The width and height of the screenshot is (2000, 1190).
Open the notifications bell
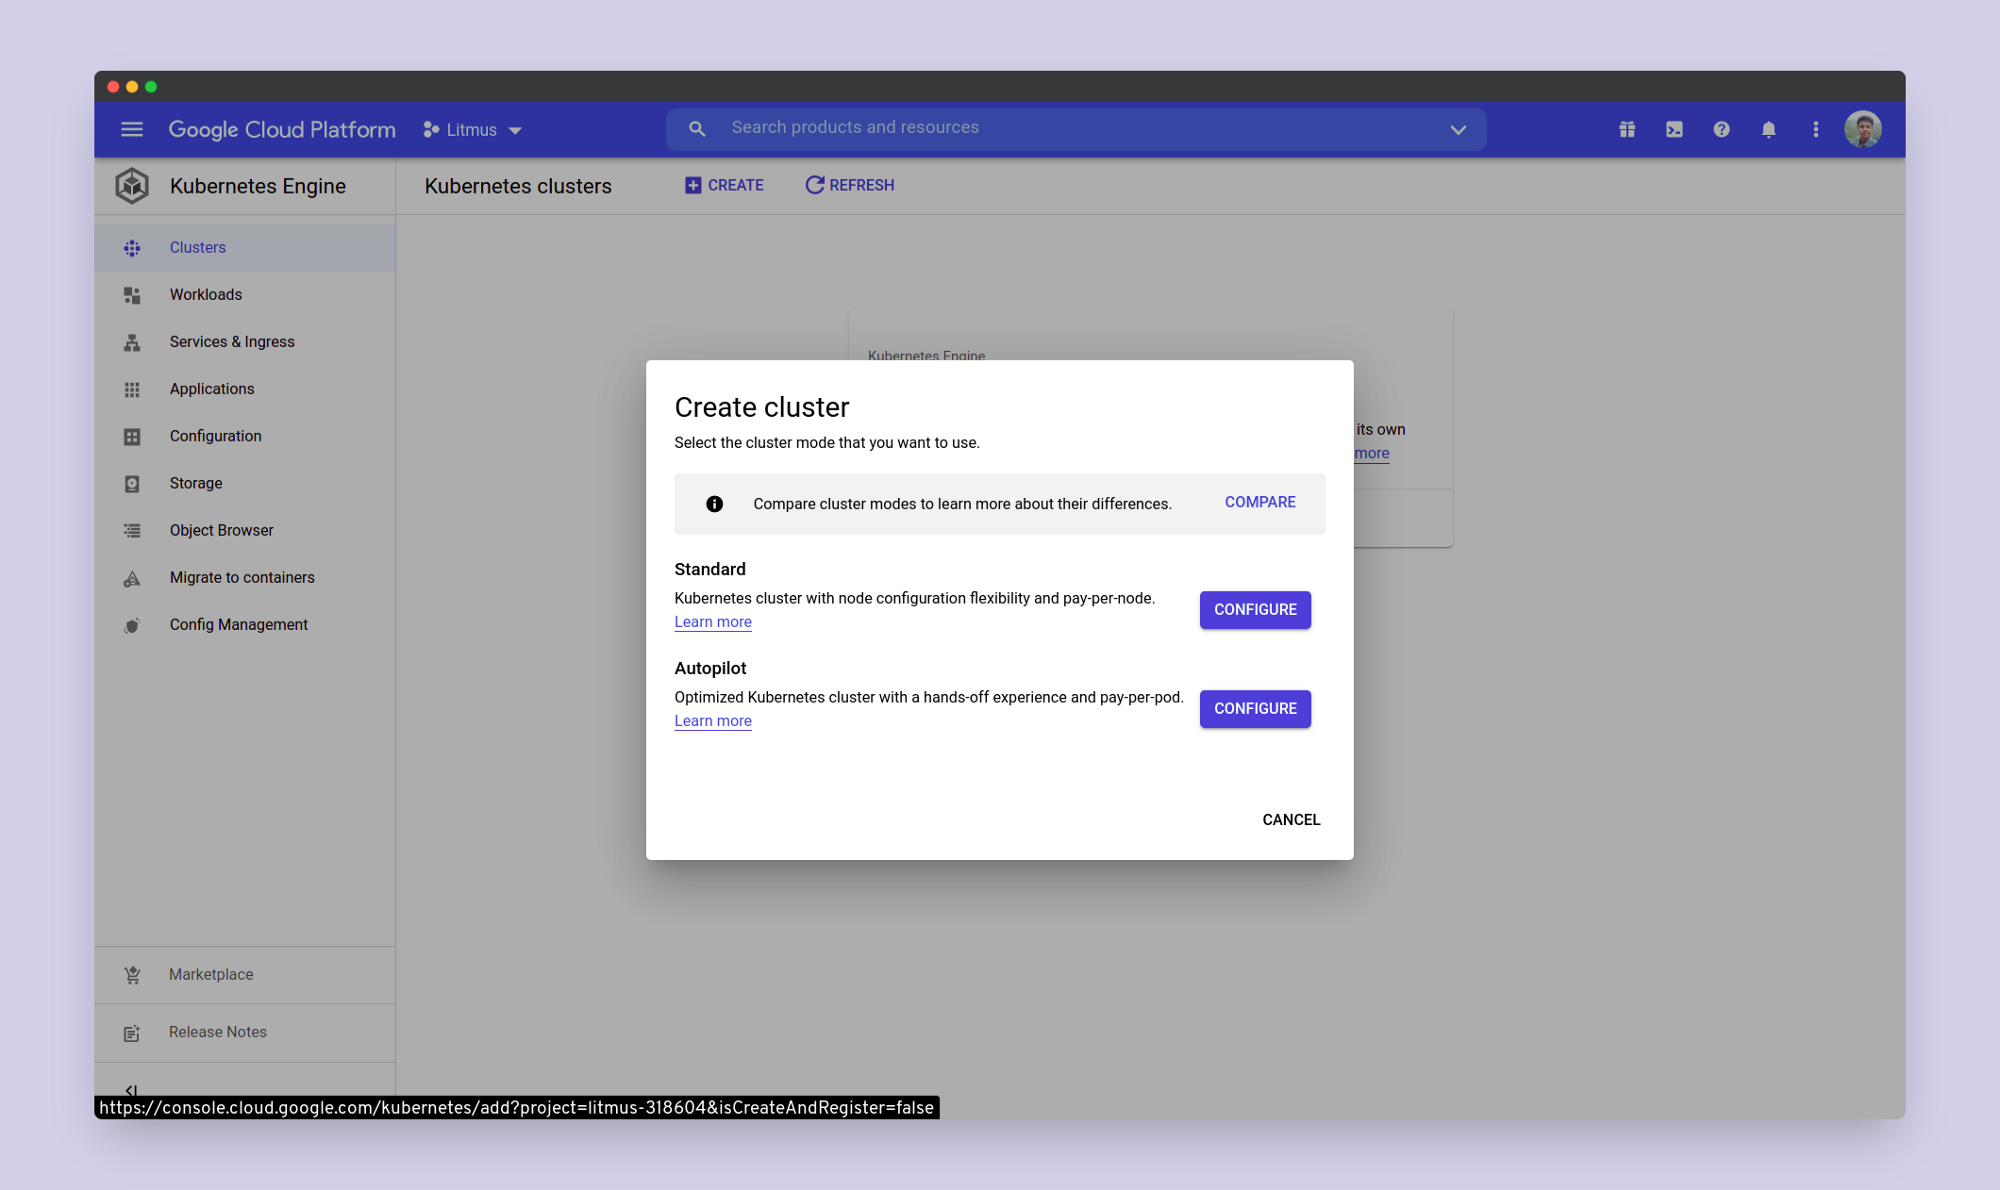click(x=1768, y=129)
